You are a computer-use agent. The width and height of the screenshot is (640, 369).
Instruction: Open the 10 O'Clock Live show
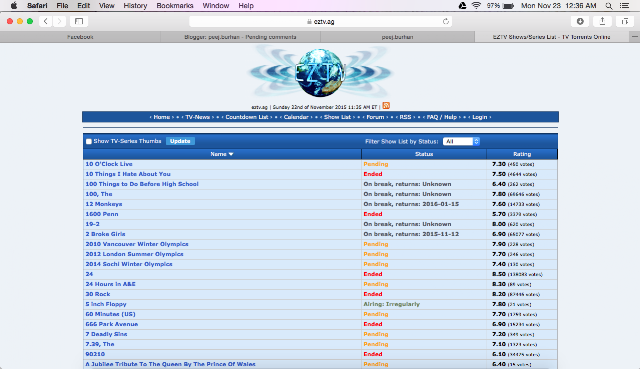tap(109, 164)
